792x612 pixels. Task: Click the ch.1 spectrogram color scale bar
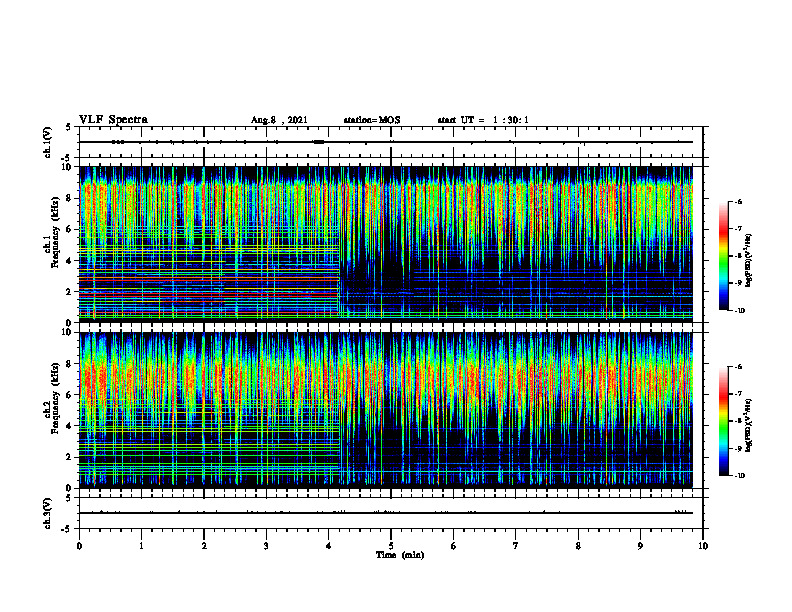click(x=724, y=256)
